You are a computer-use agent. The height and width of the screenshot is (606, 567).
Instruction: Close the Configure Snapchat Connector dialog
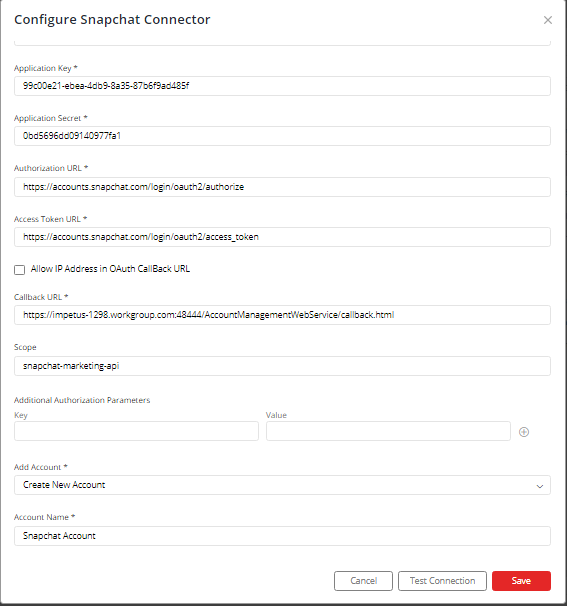tap(547, 20)
